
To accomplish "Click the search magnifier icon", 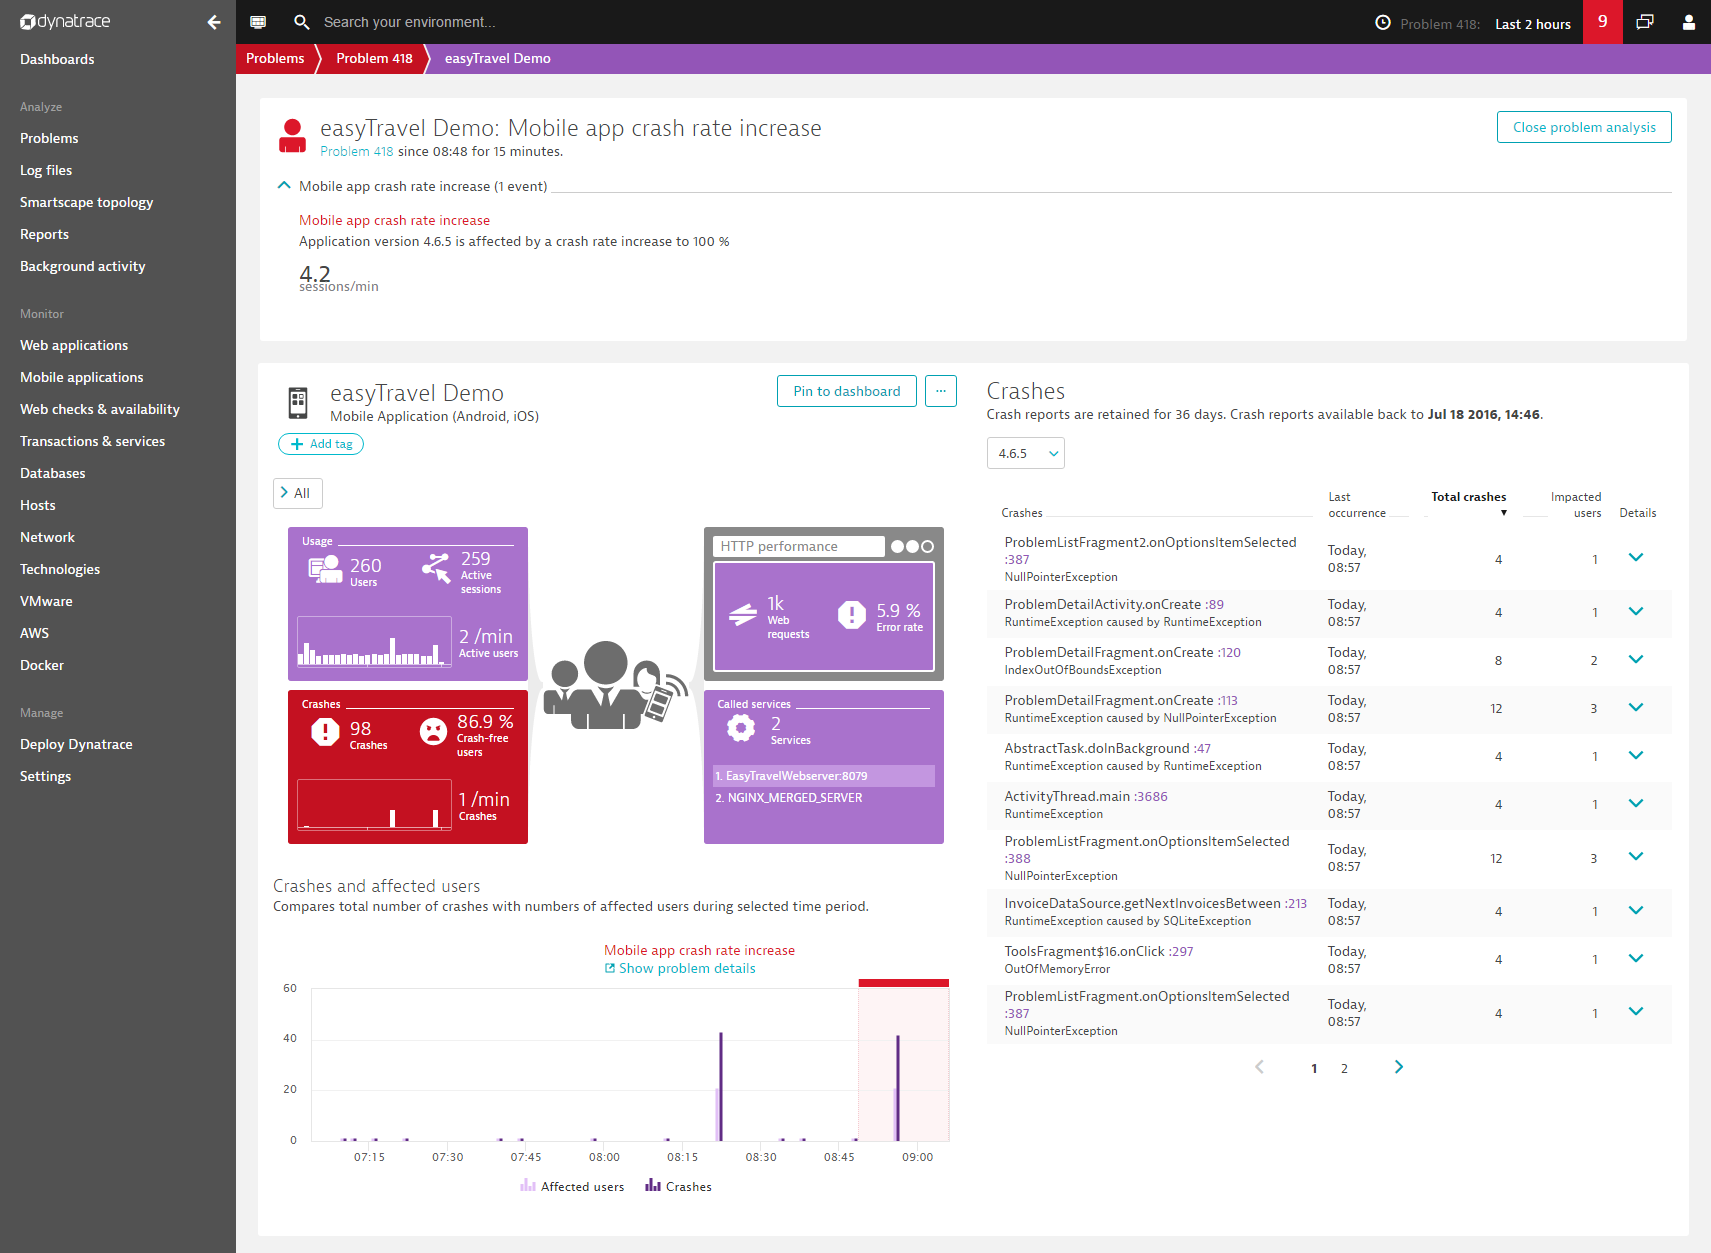I will 301,22.
